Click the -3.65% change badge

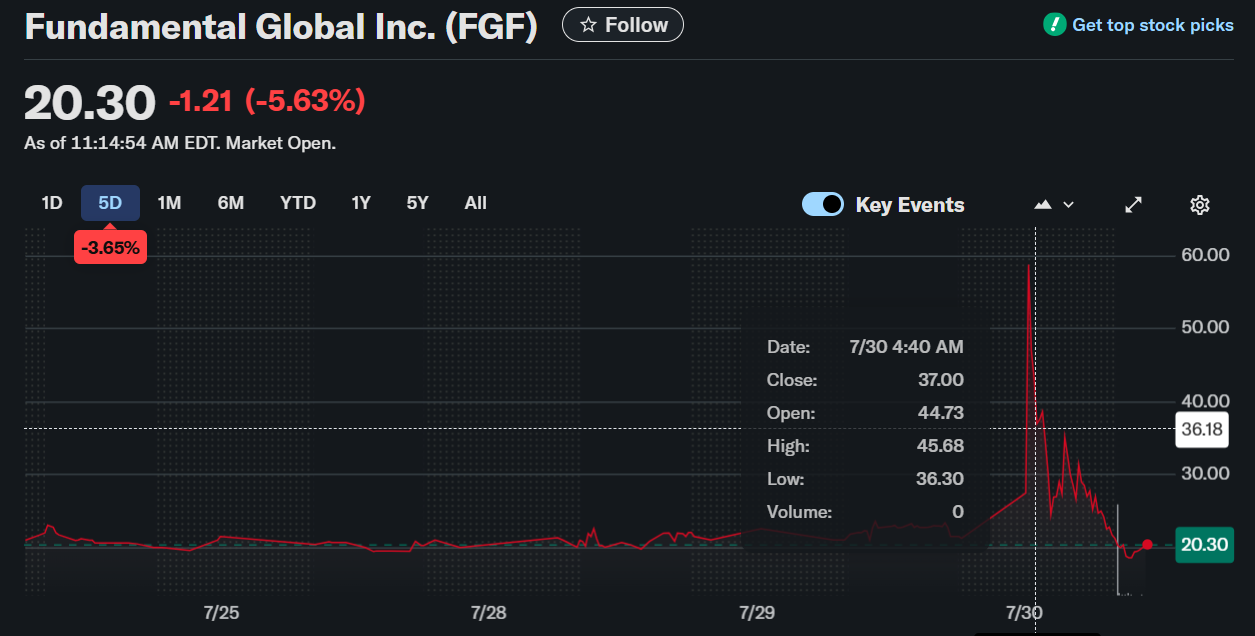tap(110, 248)
